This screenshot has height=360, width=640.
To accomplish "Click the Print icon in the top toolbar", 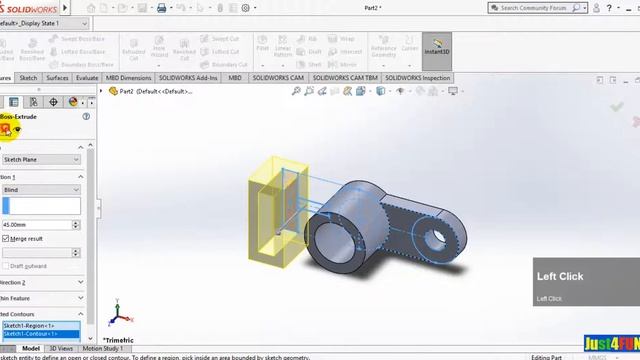I will pos(162,8).
